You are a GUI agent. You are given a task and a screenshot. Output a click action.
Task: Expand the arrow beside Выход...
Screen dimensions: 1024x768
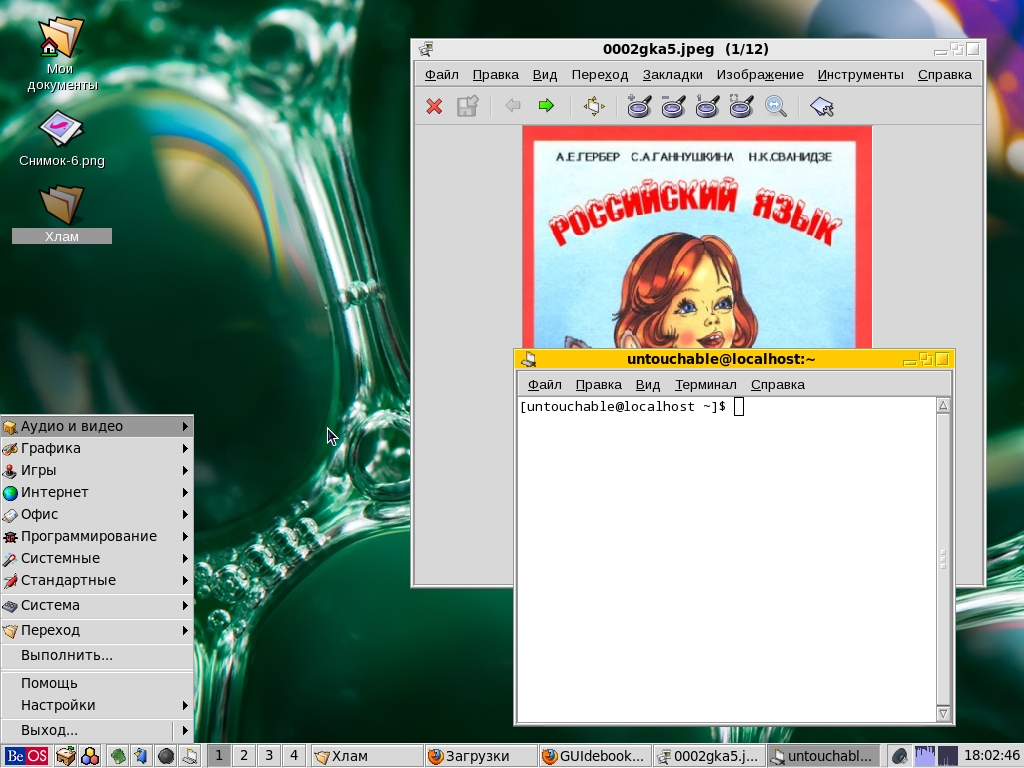(x=185, y=730)
